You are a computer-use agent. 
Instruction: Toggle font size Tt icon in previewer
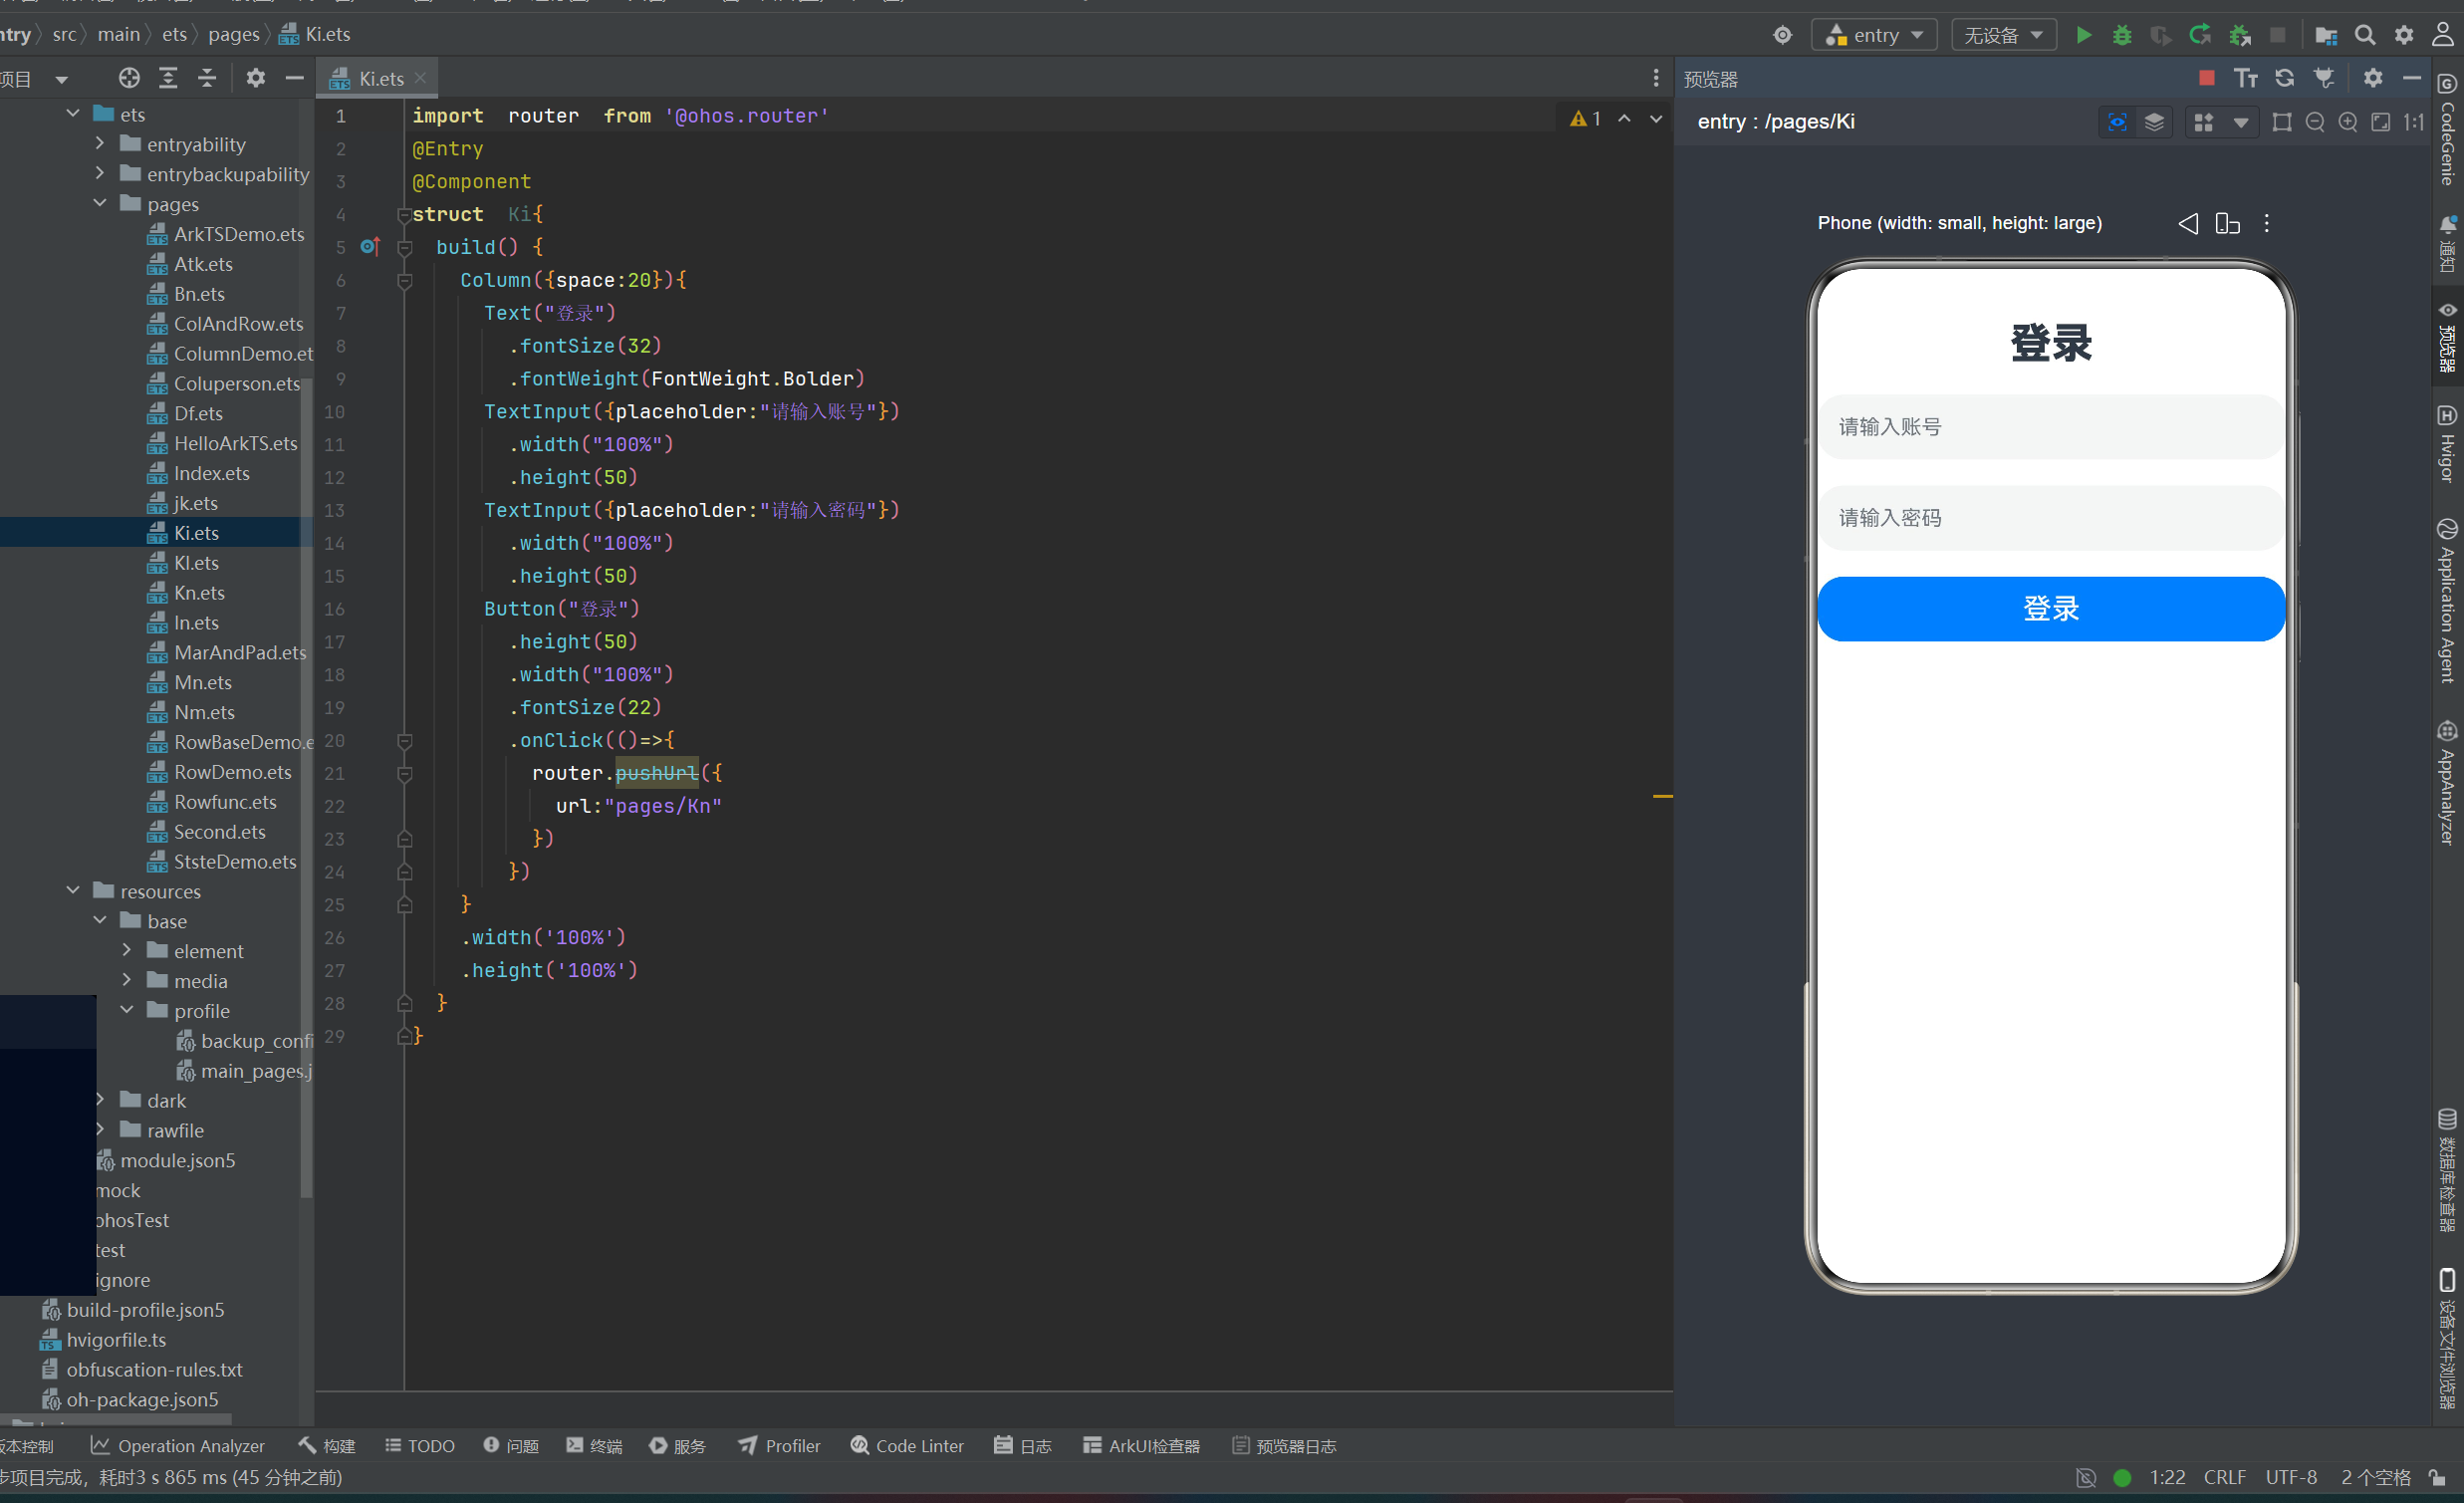pyautogui.click(x=2246, y=78)
